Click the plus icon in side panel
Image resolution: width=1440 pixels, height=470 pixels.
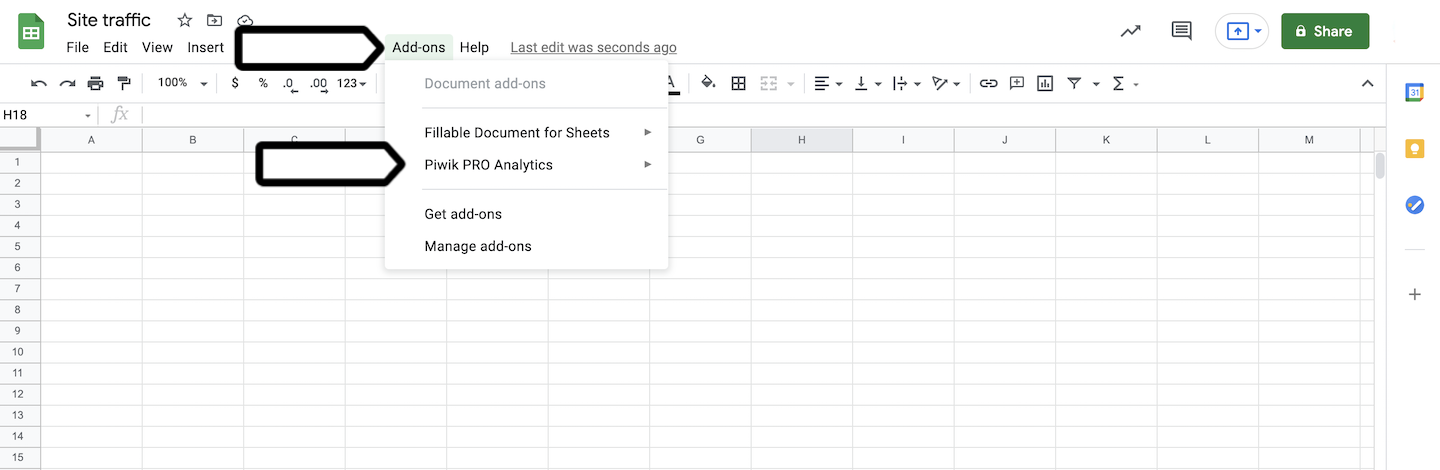coord(1414,294)
